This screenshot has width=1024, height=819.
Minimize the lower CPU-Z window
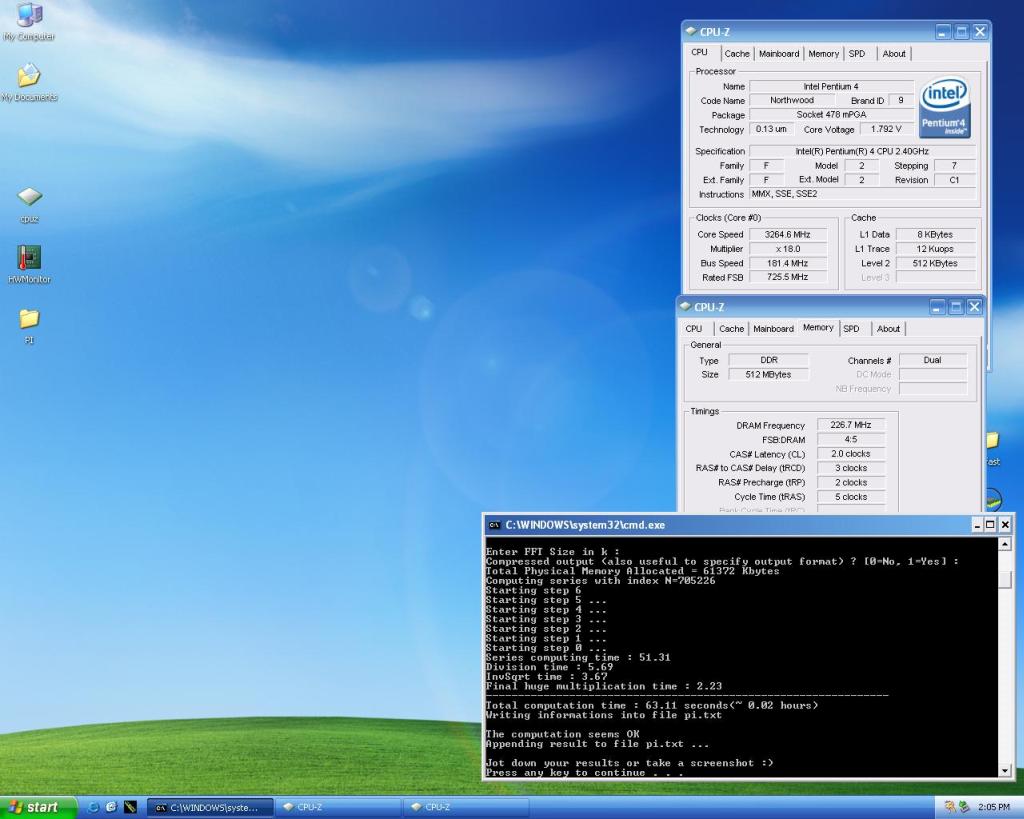point(938,306)
